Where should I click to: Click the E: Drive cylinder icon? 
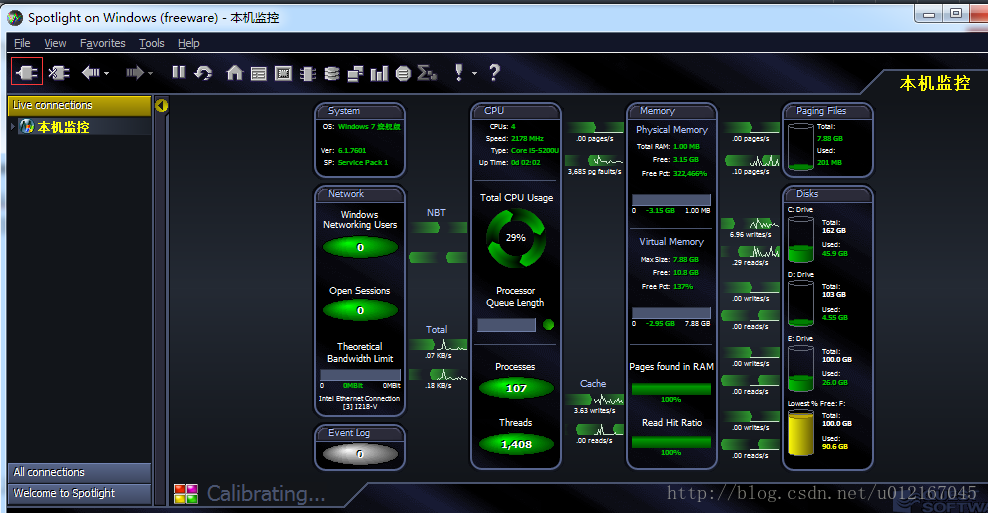[801, 368]
